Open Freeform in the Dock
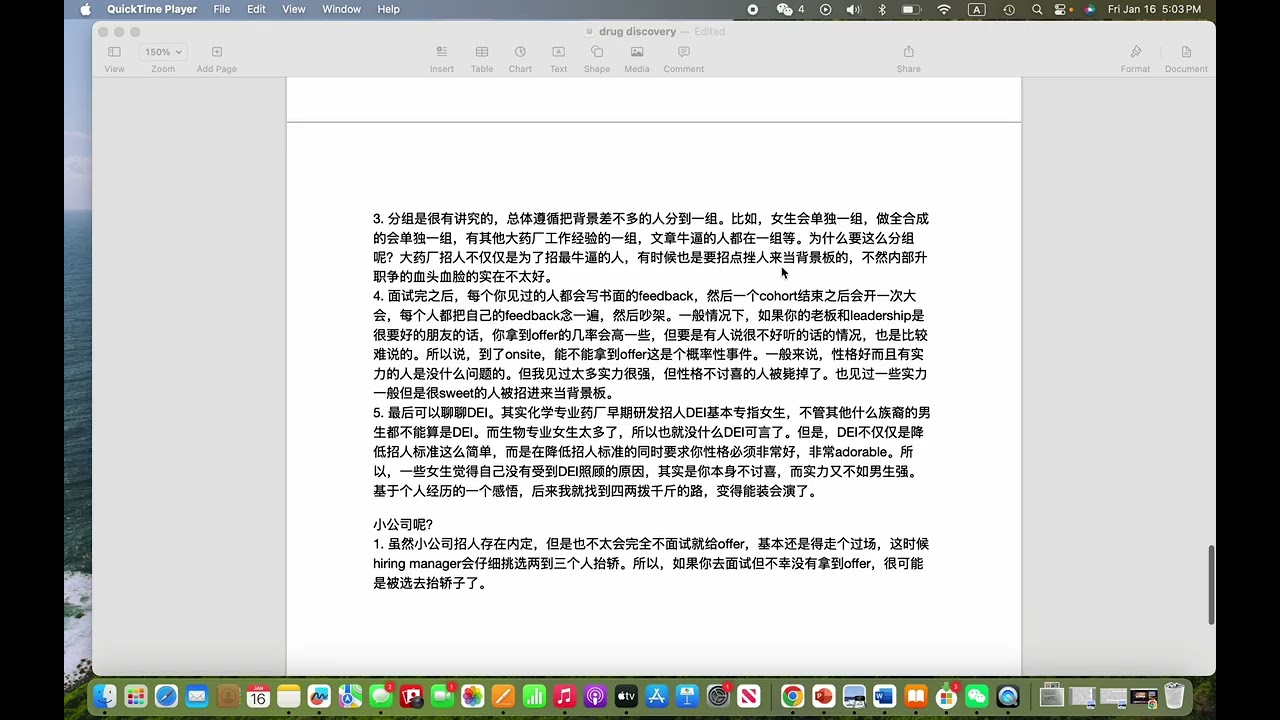Screen dimensions: 1280x720 pos(319,696)
